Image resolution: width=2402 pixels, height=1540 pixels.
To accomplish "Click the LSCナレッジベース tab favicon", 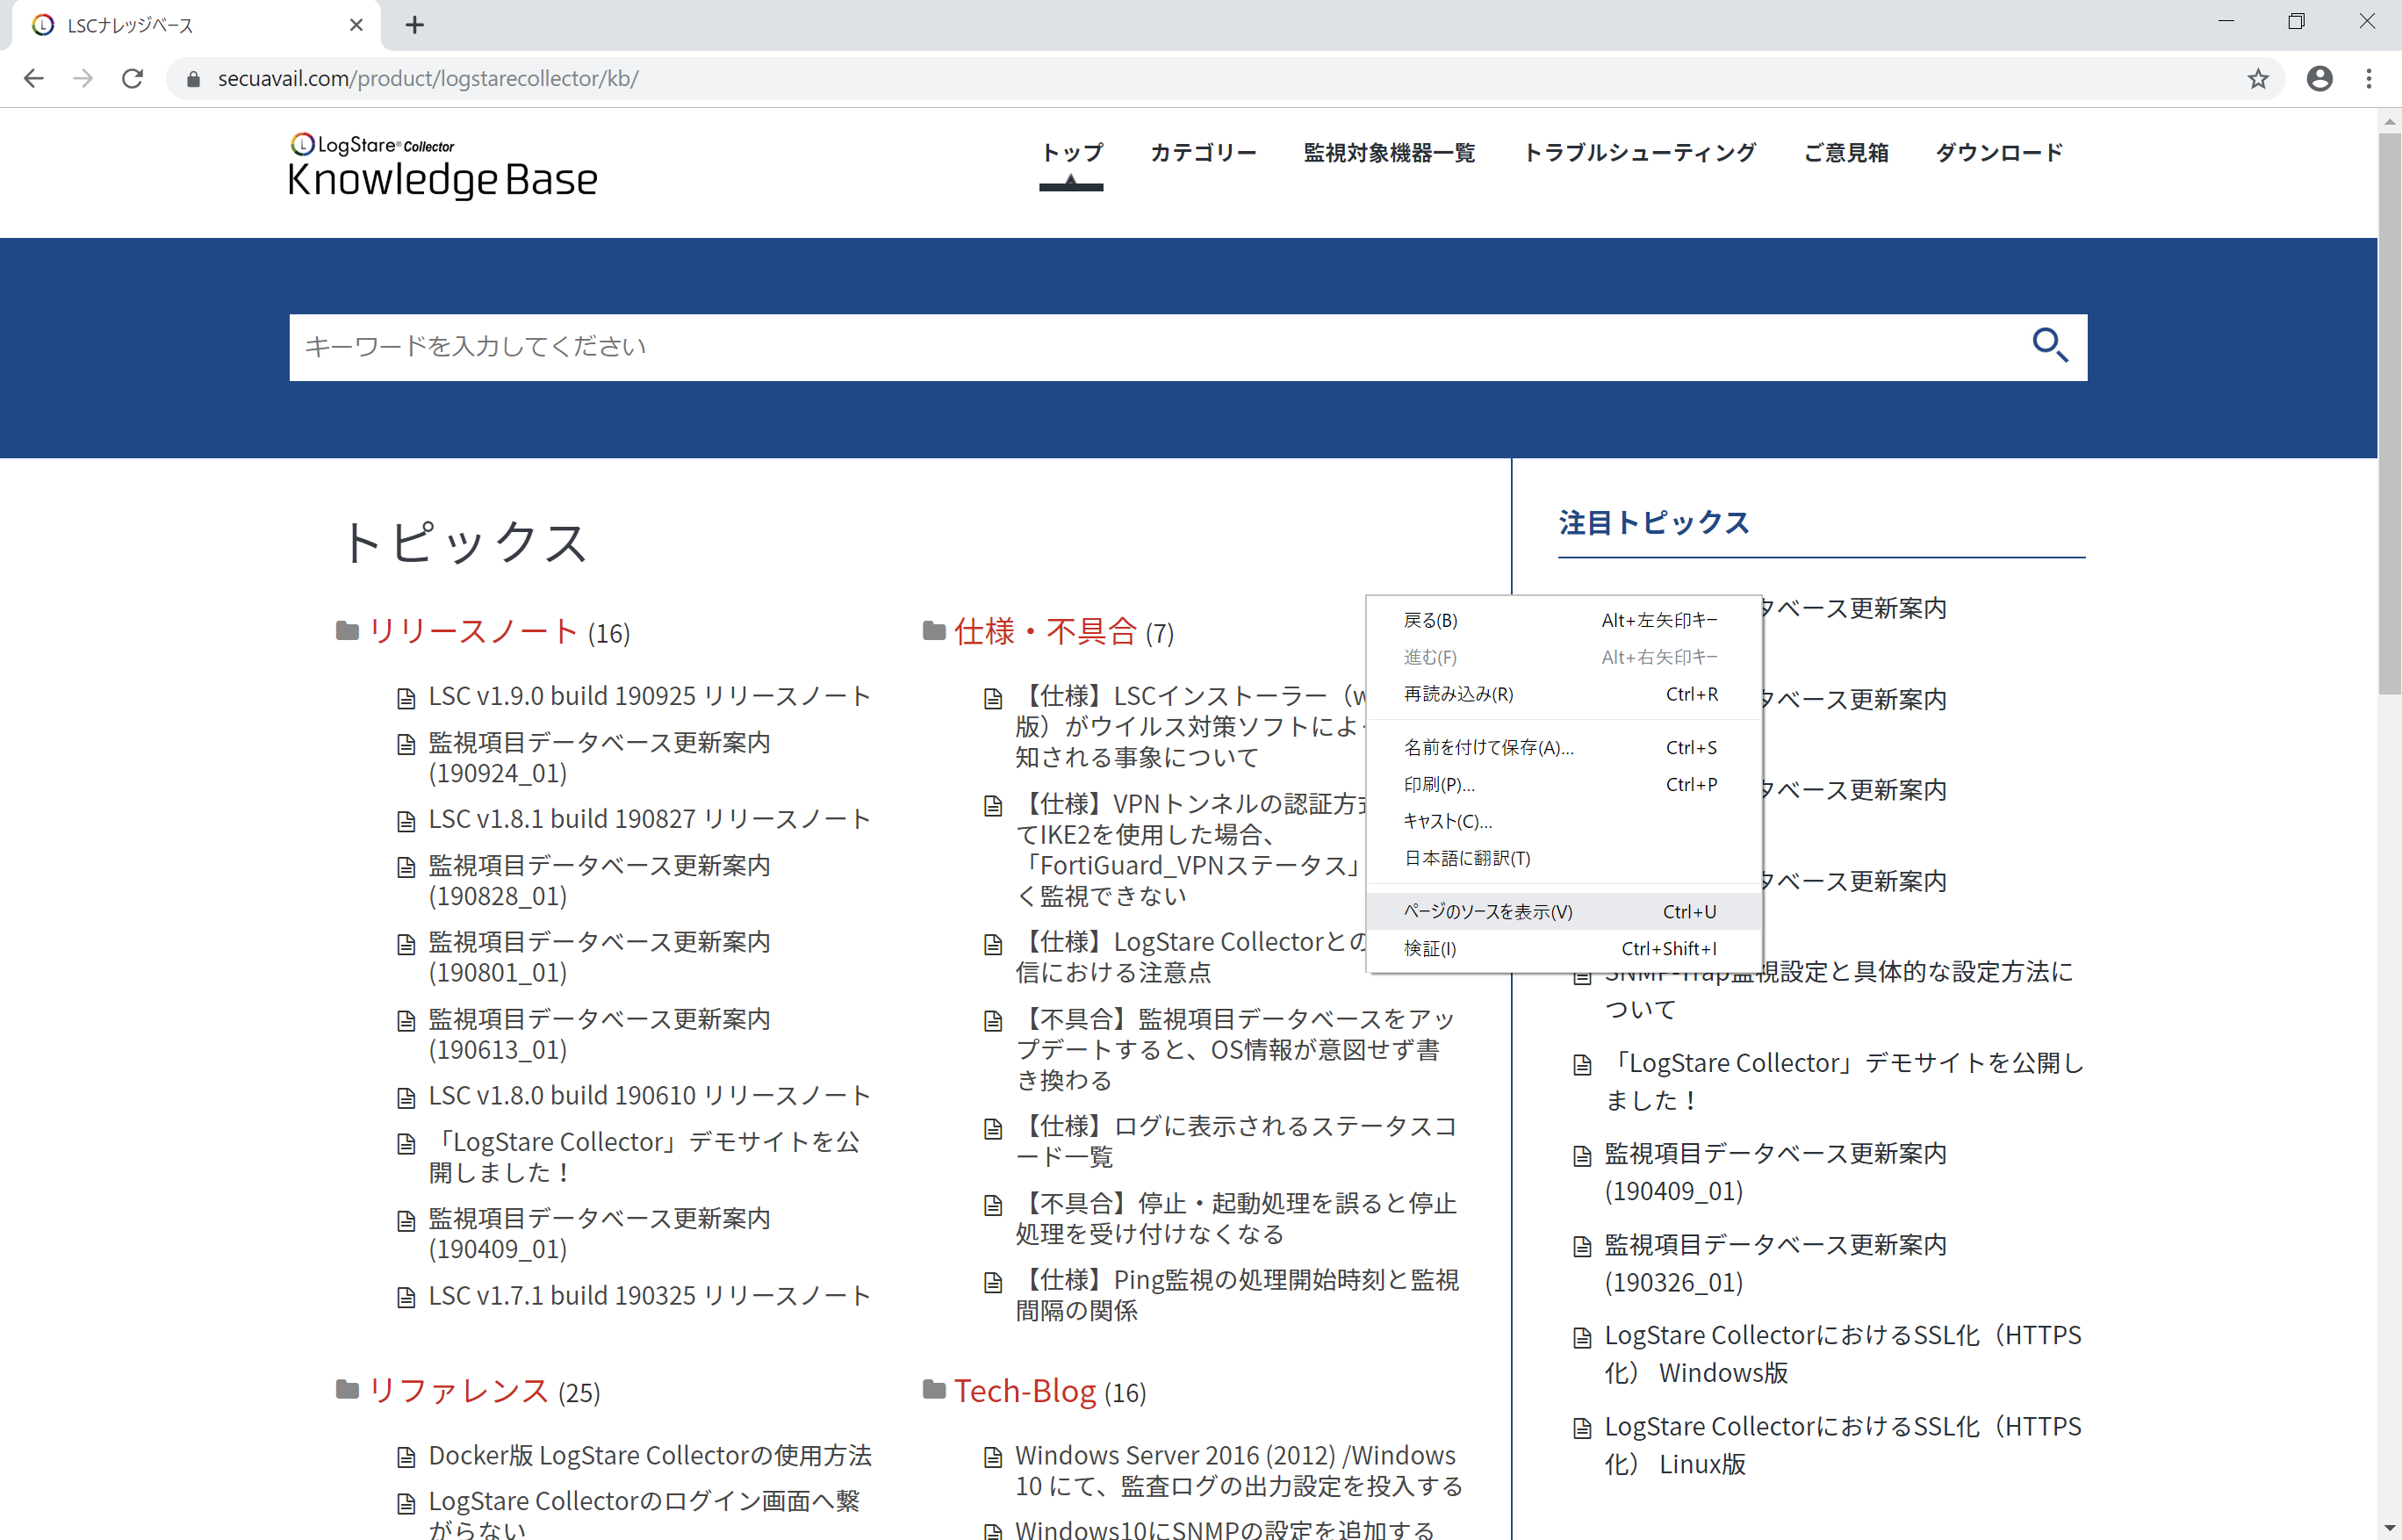I will pos(43,25).
